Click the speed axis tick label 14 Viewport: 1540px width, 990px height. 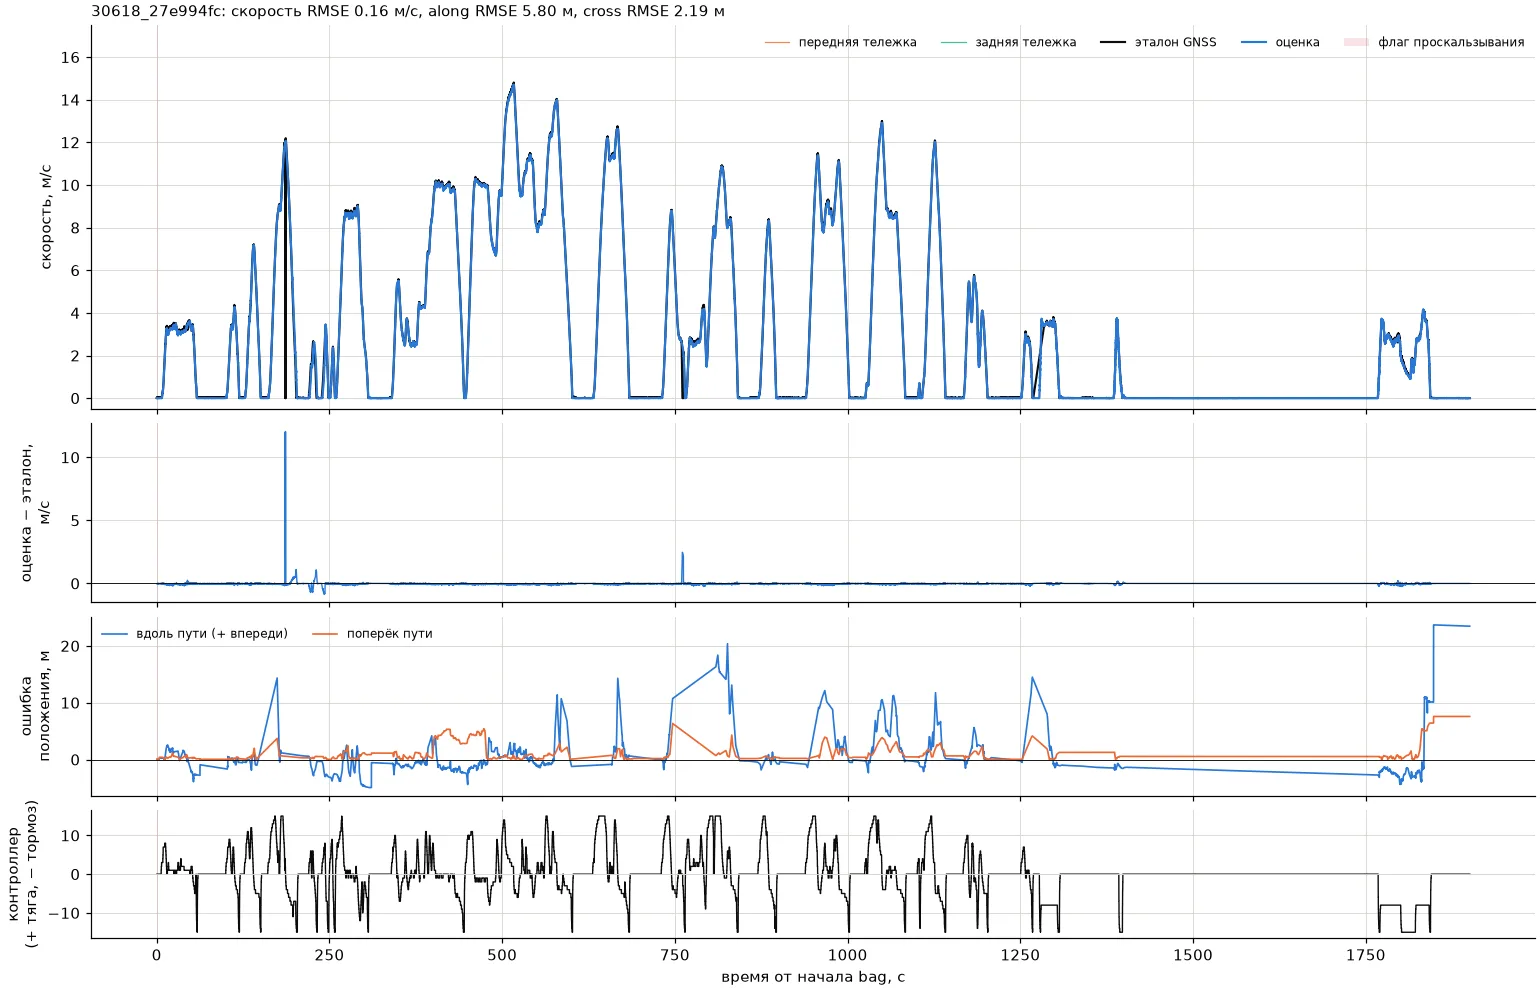pos(70,100)
